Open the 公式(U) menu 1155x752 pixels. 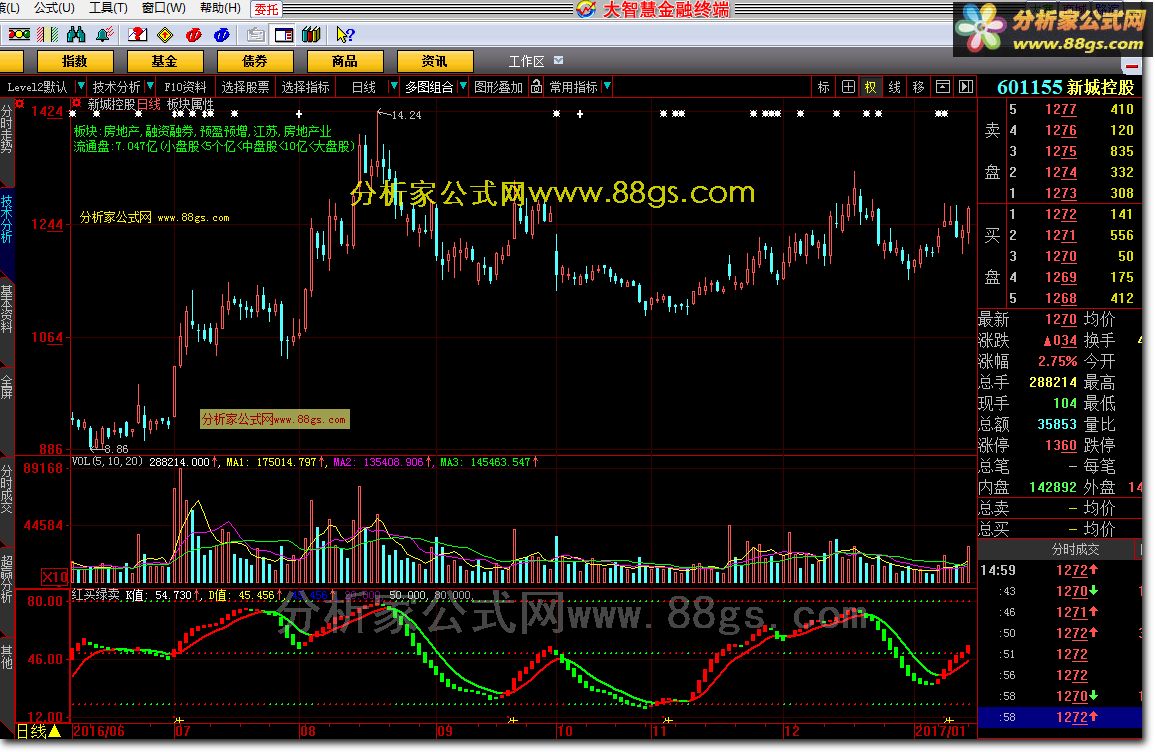pos(54,8)
